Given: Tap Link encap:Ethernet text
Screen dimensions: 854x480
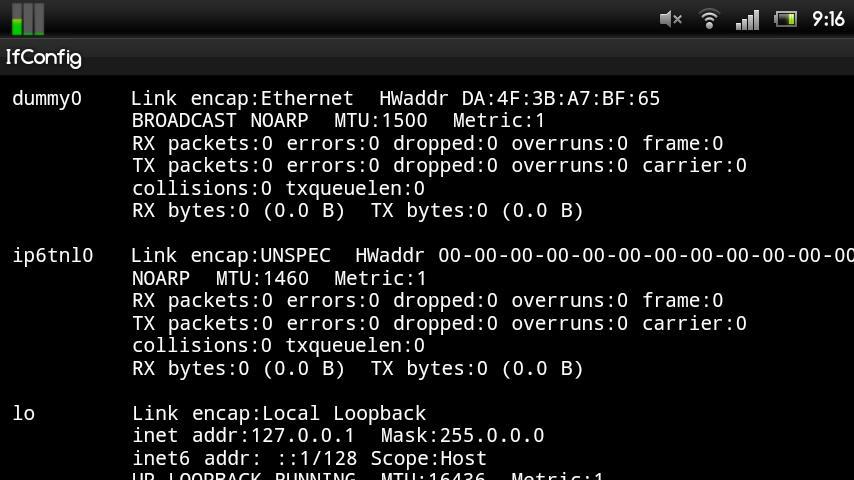Looking at the screenshot, I should [242, 99].
